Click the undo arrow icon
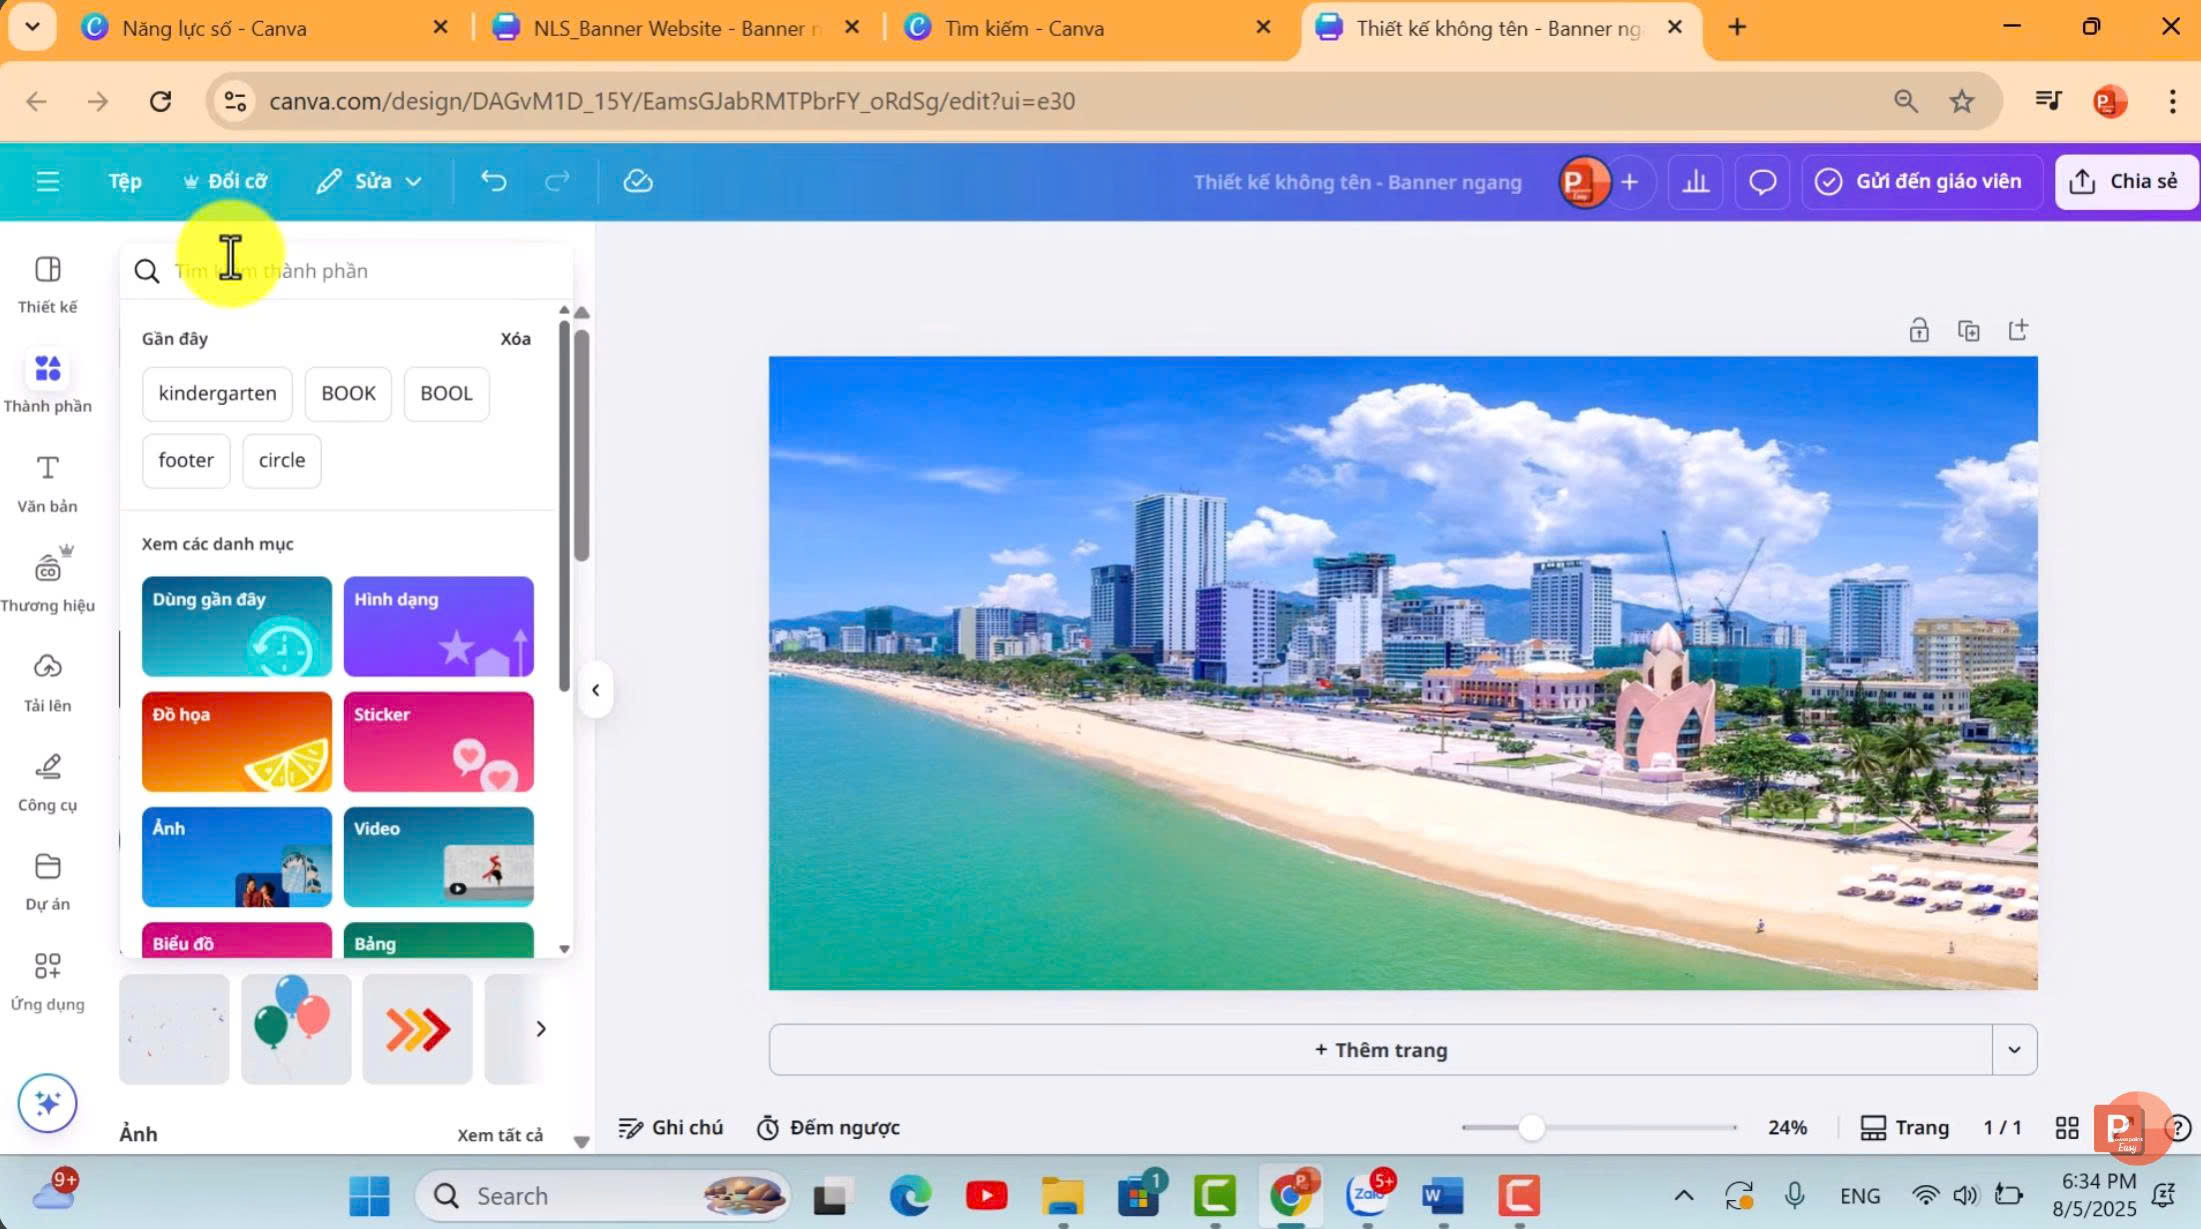This screenshot has height=1229, width=2201. 493,181
